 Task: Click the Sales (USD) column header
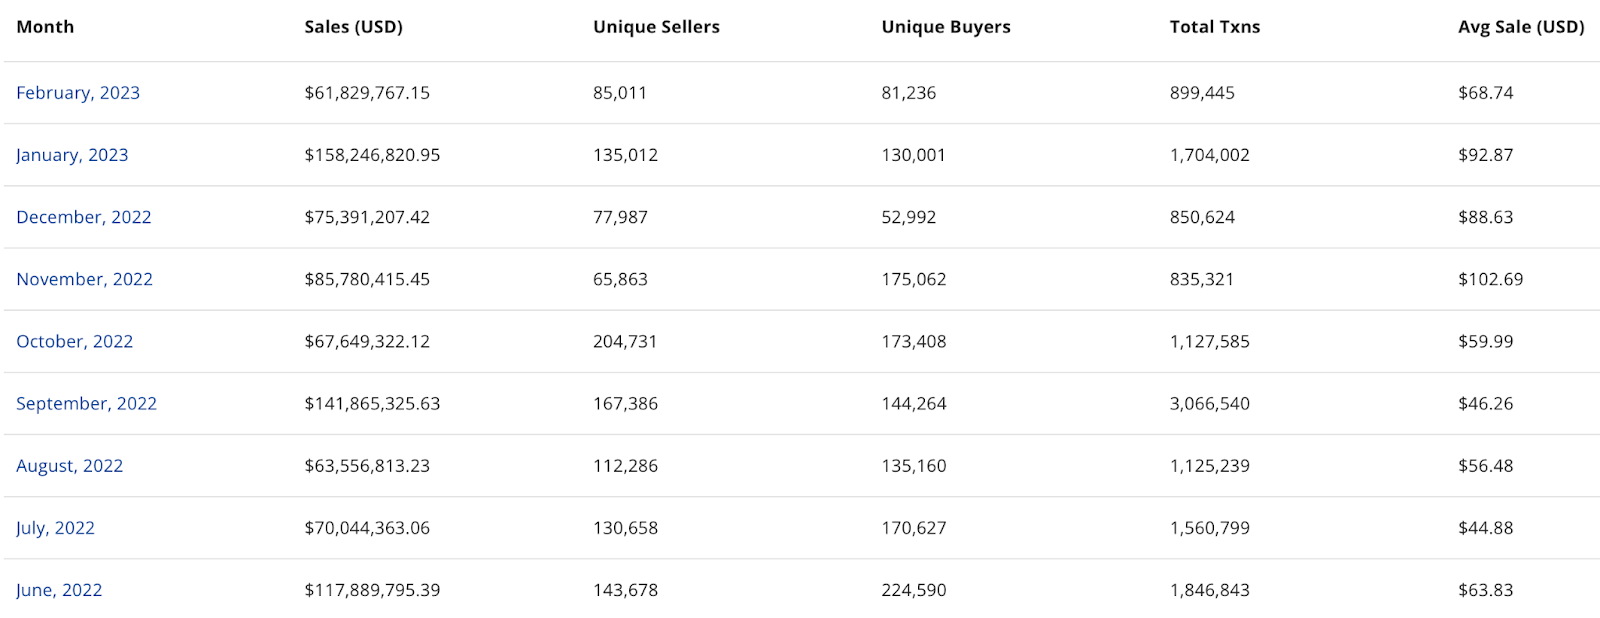point(353,27)
